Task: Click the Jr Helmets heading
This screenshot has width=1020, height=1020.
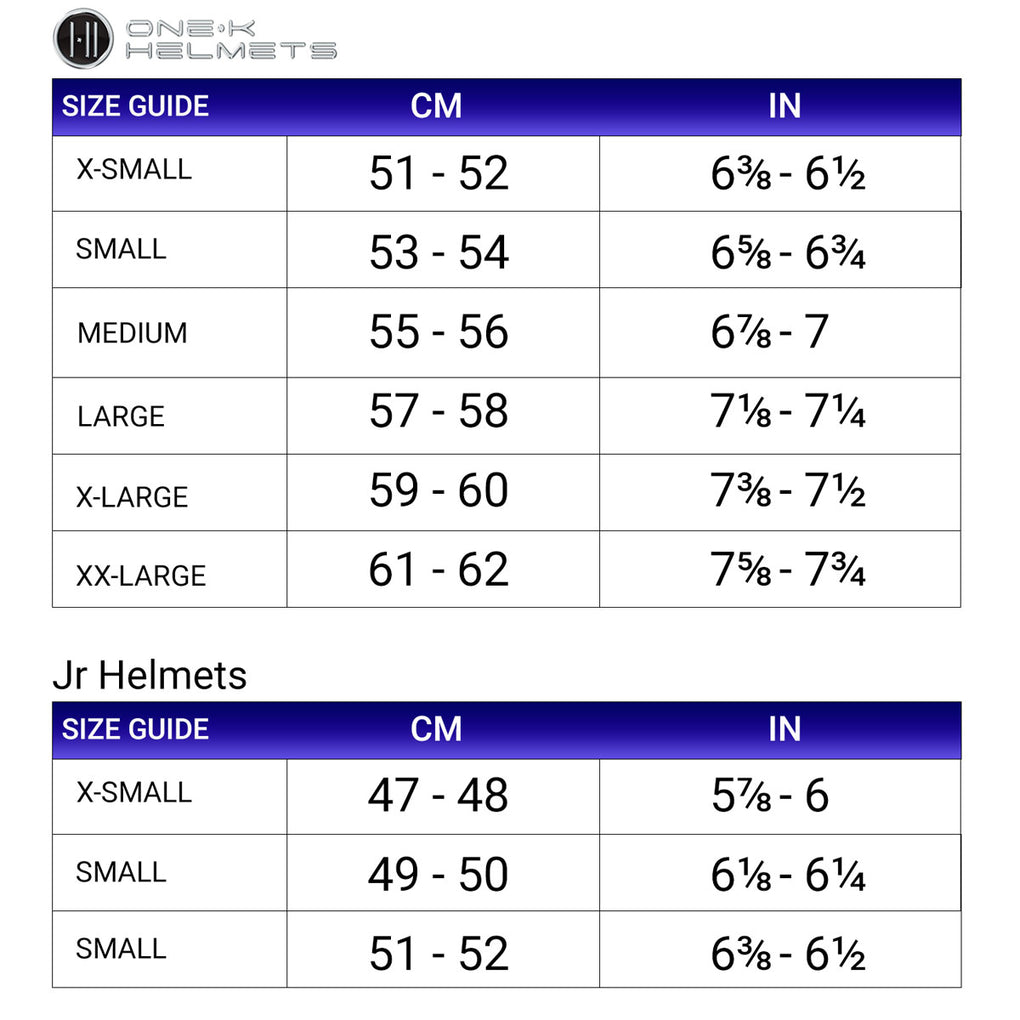Action: (x=150, y=675)
